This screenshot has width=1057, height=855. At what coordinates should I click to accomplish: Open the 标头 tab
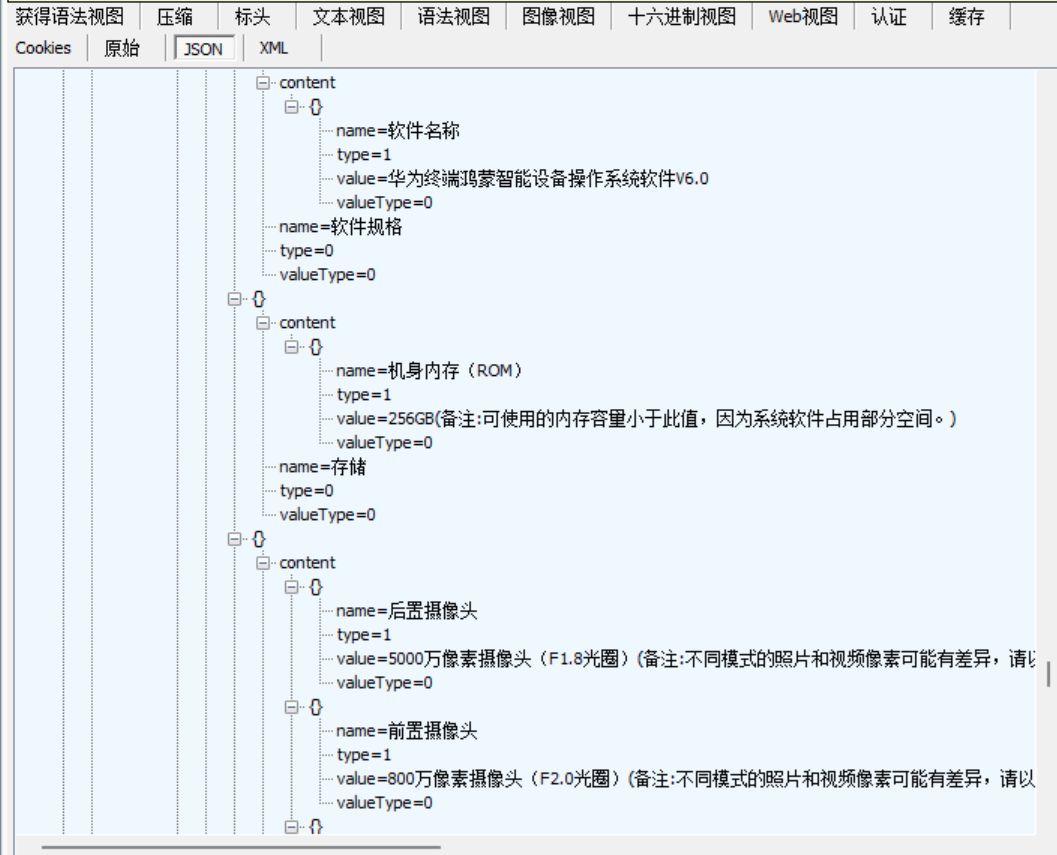[x=252, y=16]
